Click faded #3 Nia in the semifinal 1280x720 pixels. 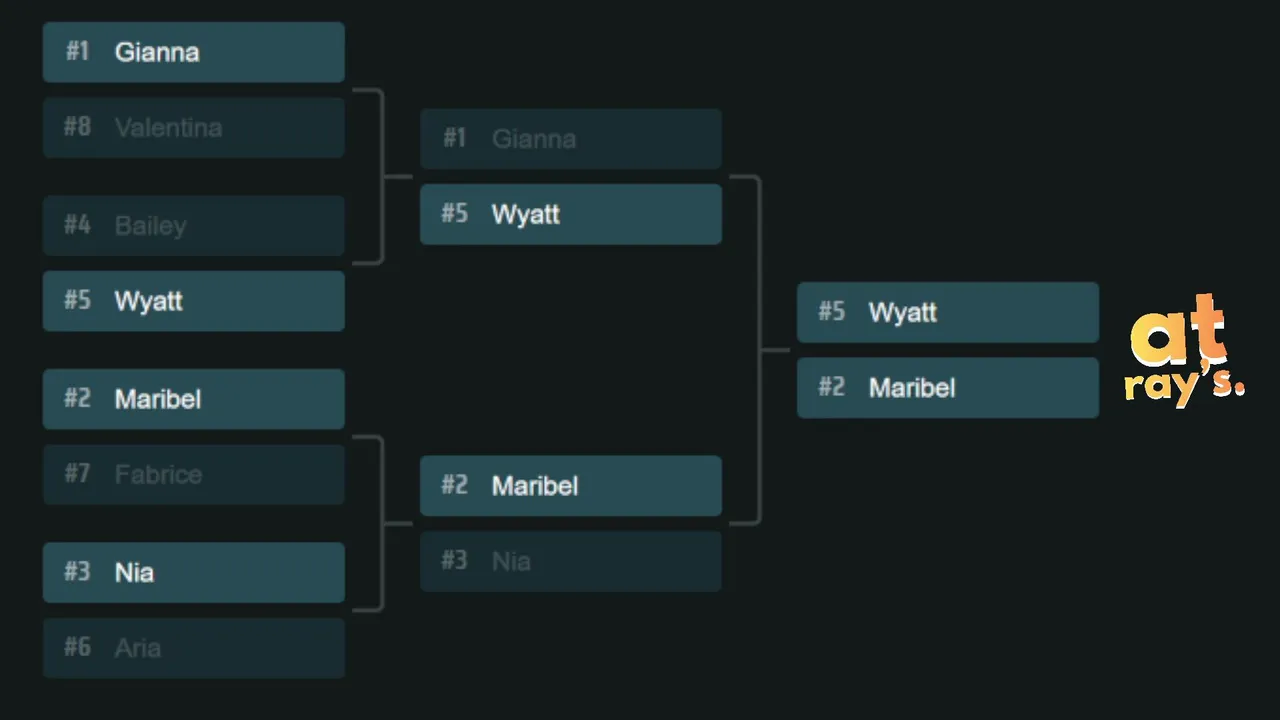(570, 561)
